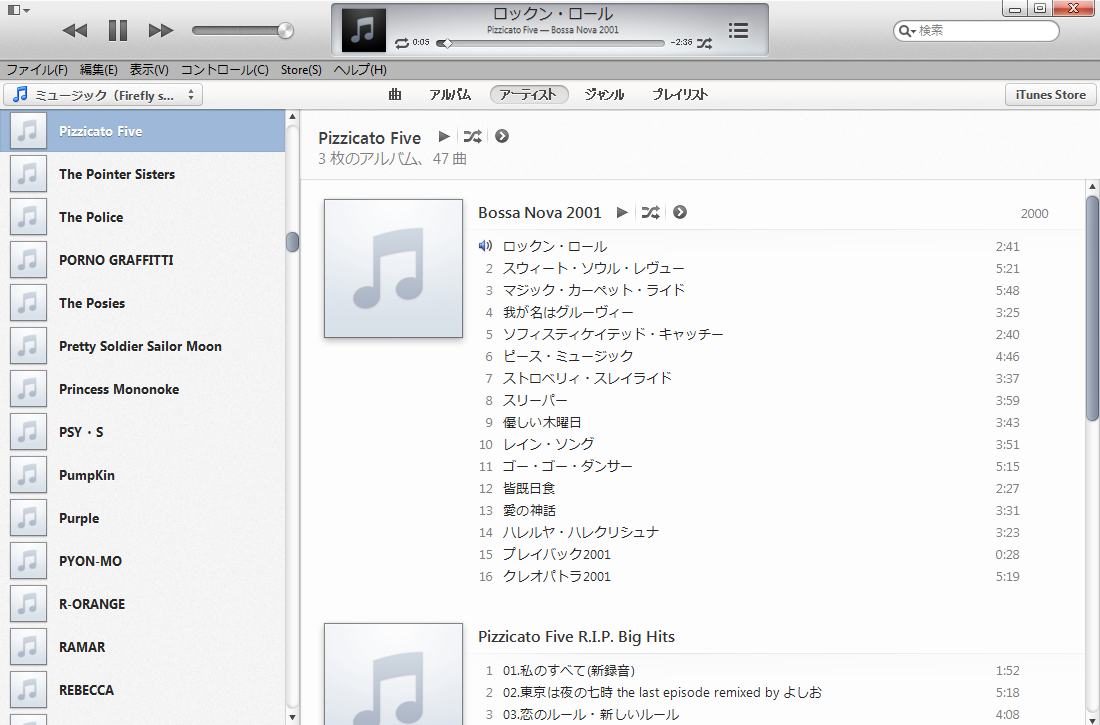Pause the current song
Image resolution: width=1100 pixels, height=725 pixels.
click(118, 30)
